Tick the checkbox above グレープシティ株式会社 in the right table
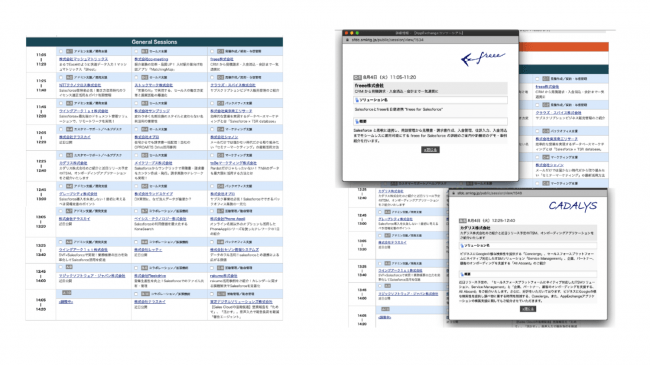Image resolution: width=650 pixels, height=365 pixels. coord(380,212)
